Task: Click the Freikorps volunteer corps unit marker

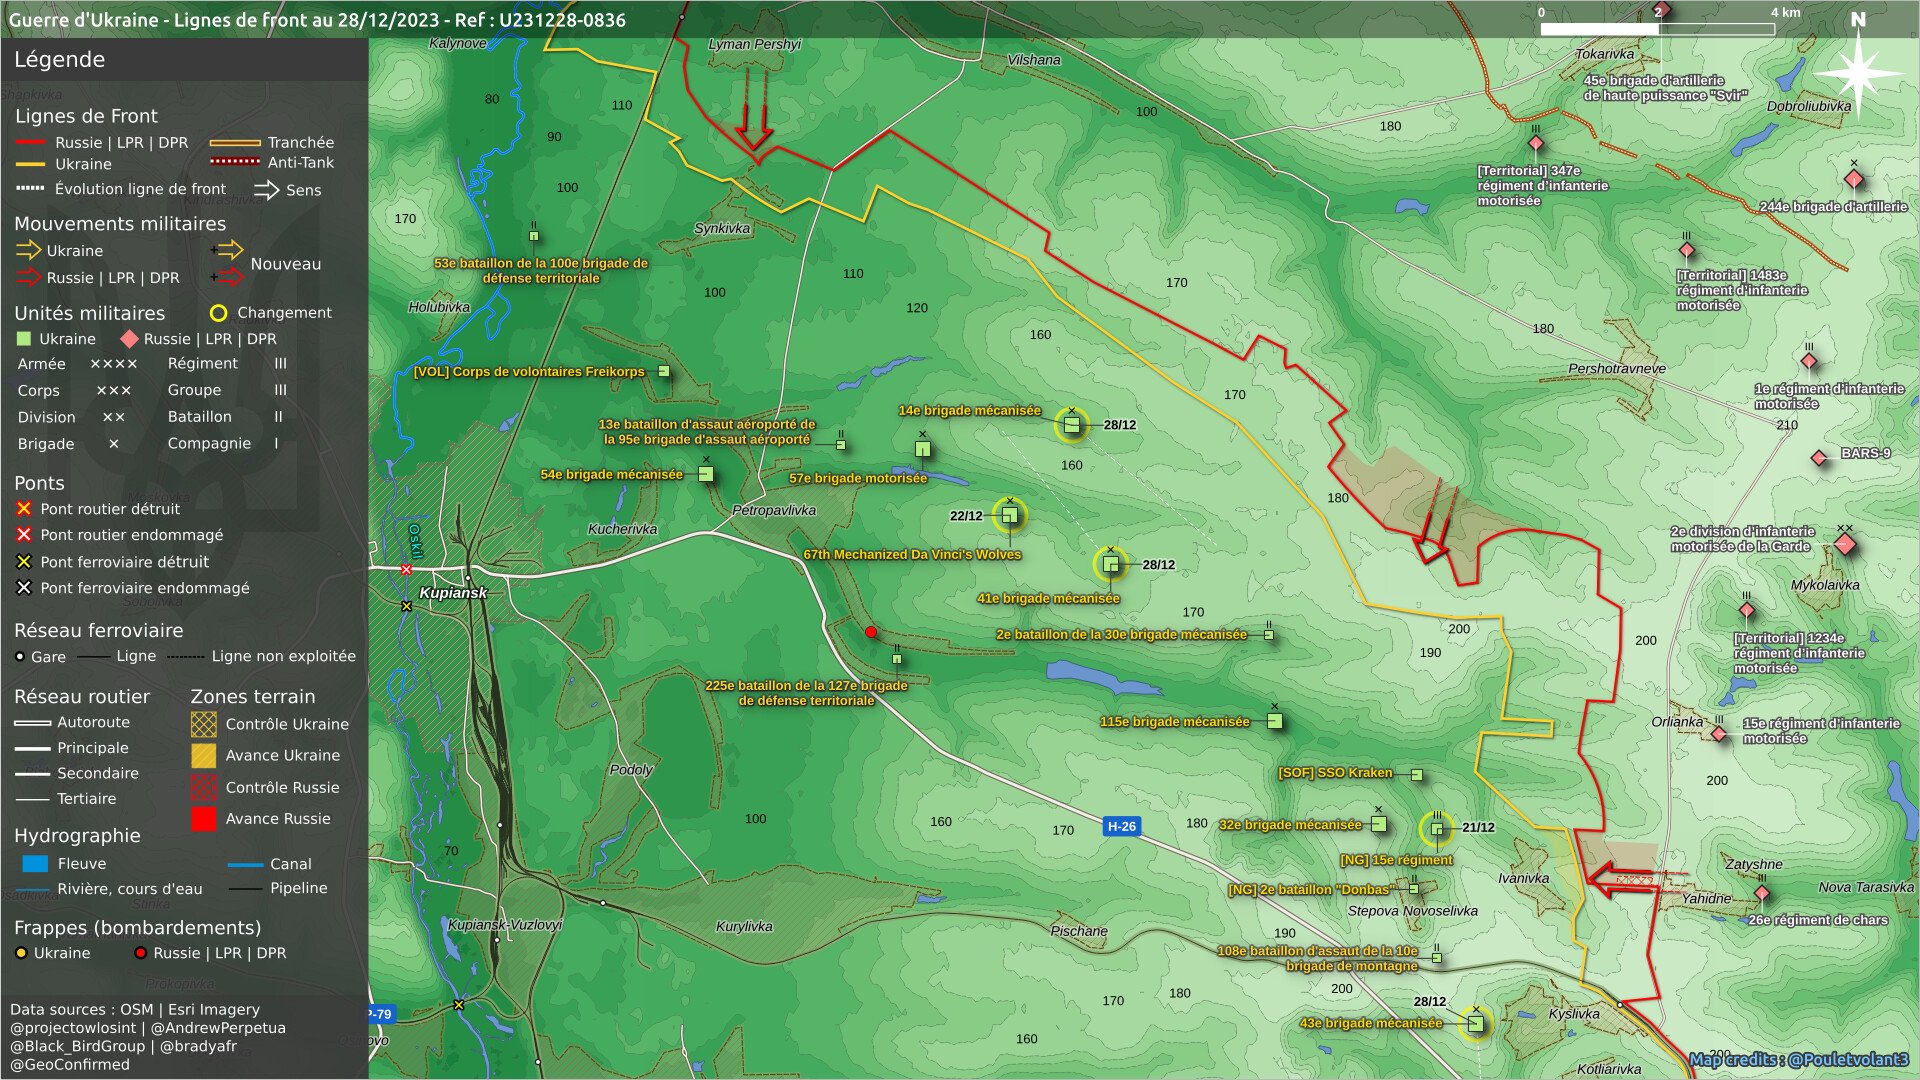Action: [663, 371]
